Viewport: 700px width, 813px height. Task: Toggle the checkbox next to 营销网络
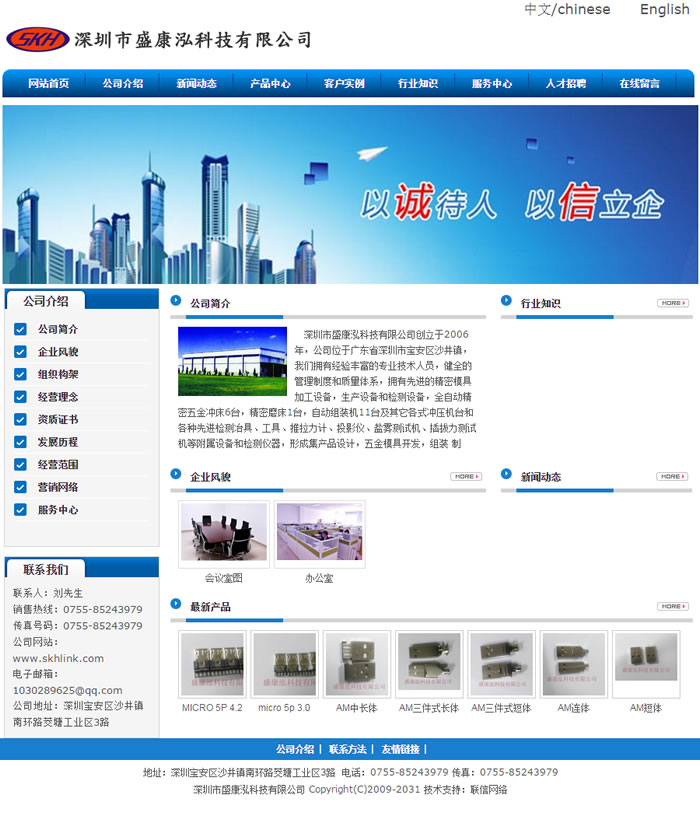tap(20, 487)
